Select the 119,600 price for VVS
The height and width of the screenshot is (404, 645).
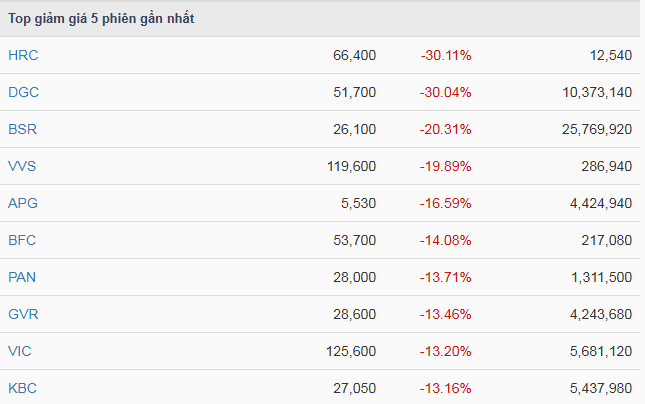coord(350,166)
